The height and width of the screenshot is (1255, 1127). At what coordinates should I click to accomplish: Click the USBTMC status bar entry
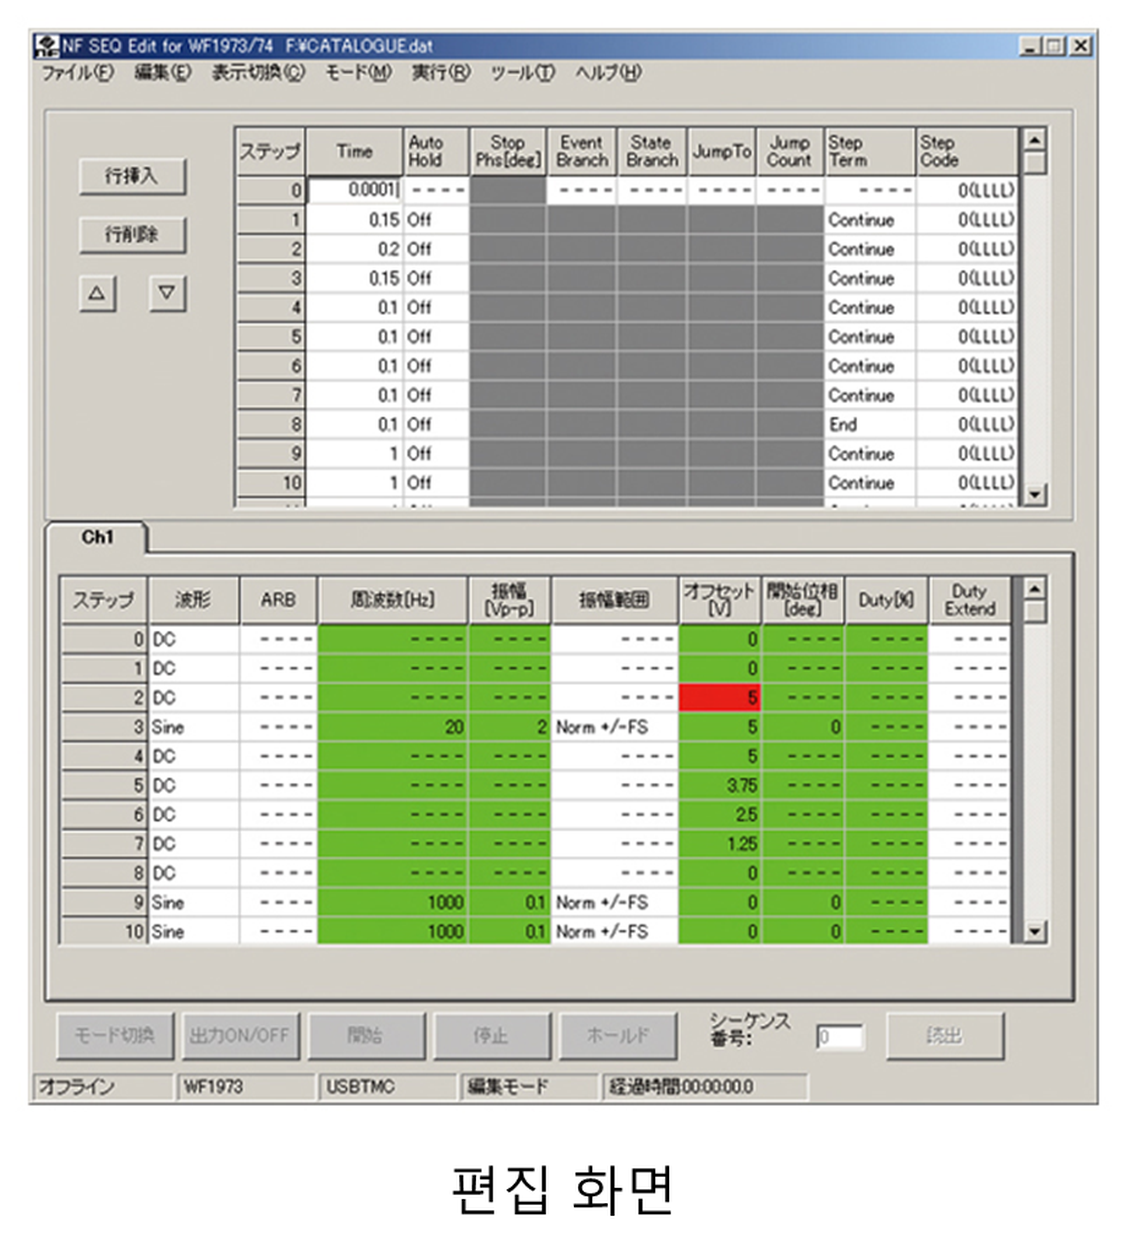(388, 1087)
